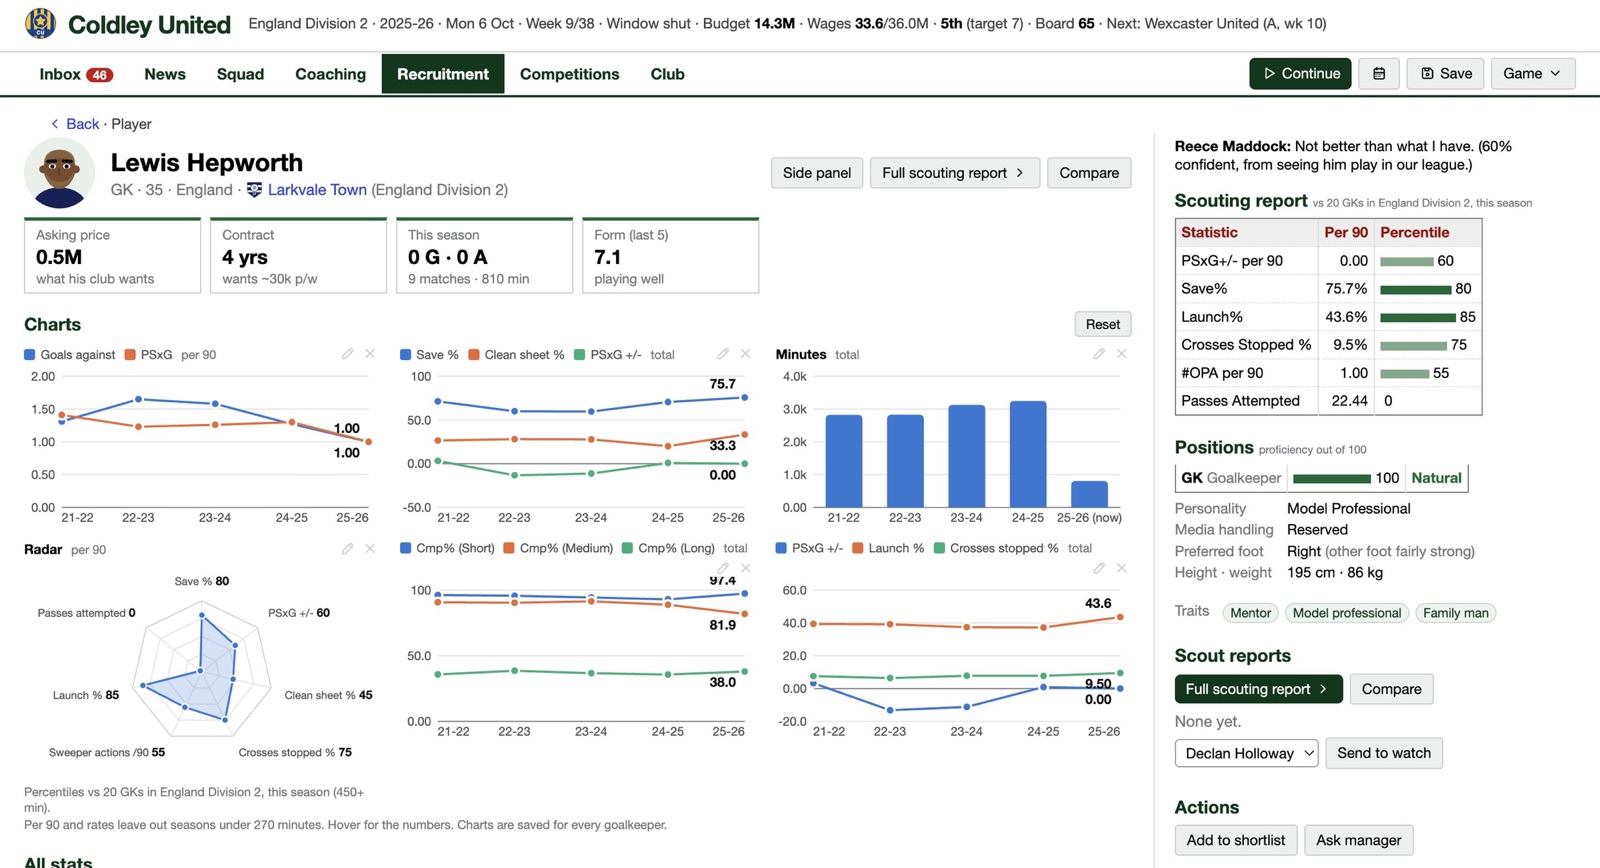This screenshot has height=868, width=1600.
Task: Close the Save % / Clean sheet % chart
Action: coord(745,354)
